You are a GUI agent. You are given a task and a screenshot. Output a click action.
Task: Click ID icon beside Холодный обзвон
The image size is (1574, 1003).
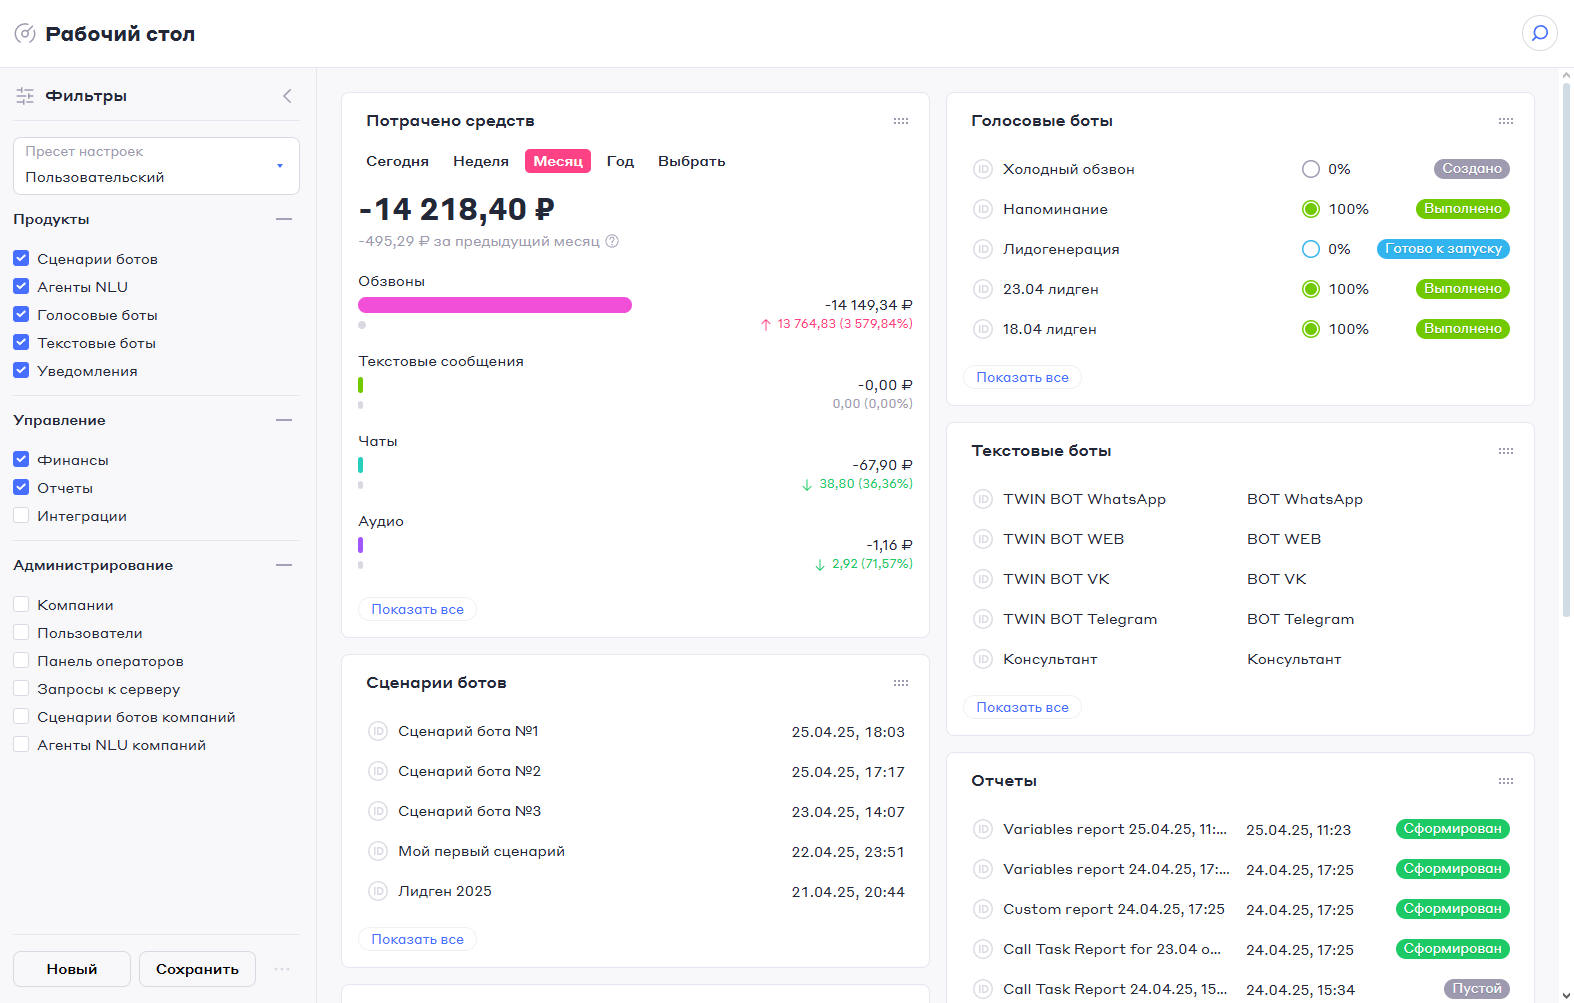point(982,169)
